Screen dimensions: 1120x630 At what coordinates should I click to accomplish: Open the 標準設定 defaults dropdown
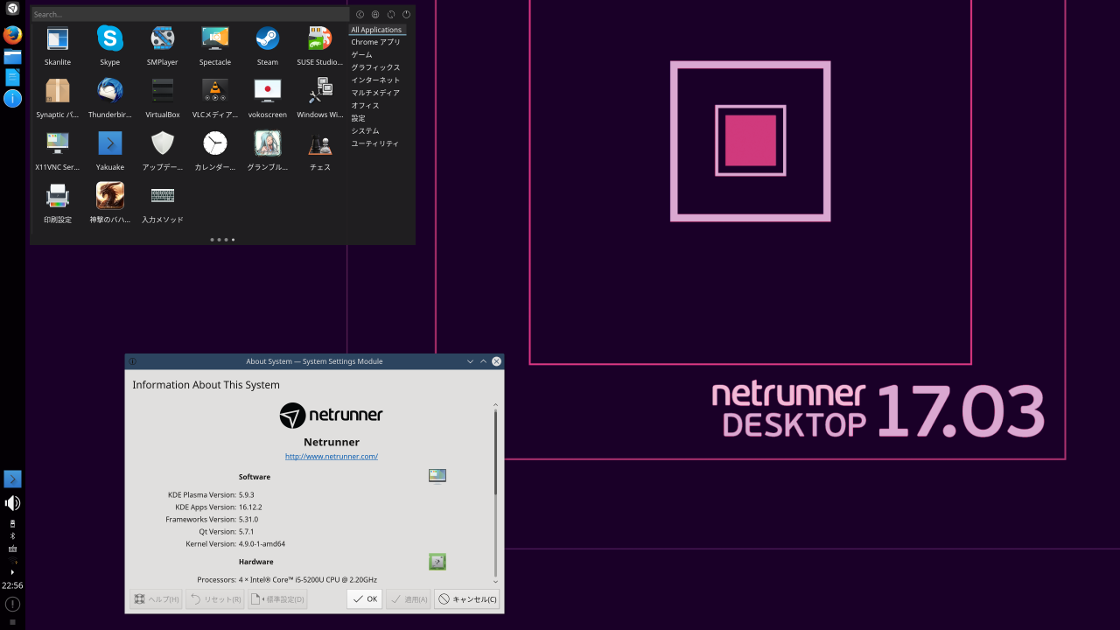[277, 598]
